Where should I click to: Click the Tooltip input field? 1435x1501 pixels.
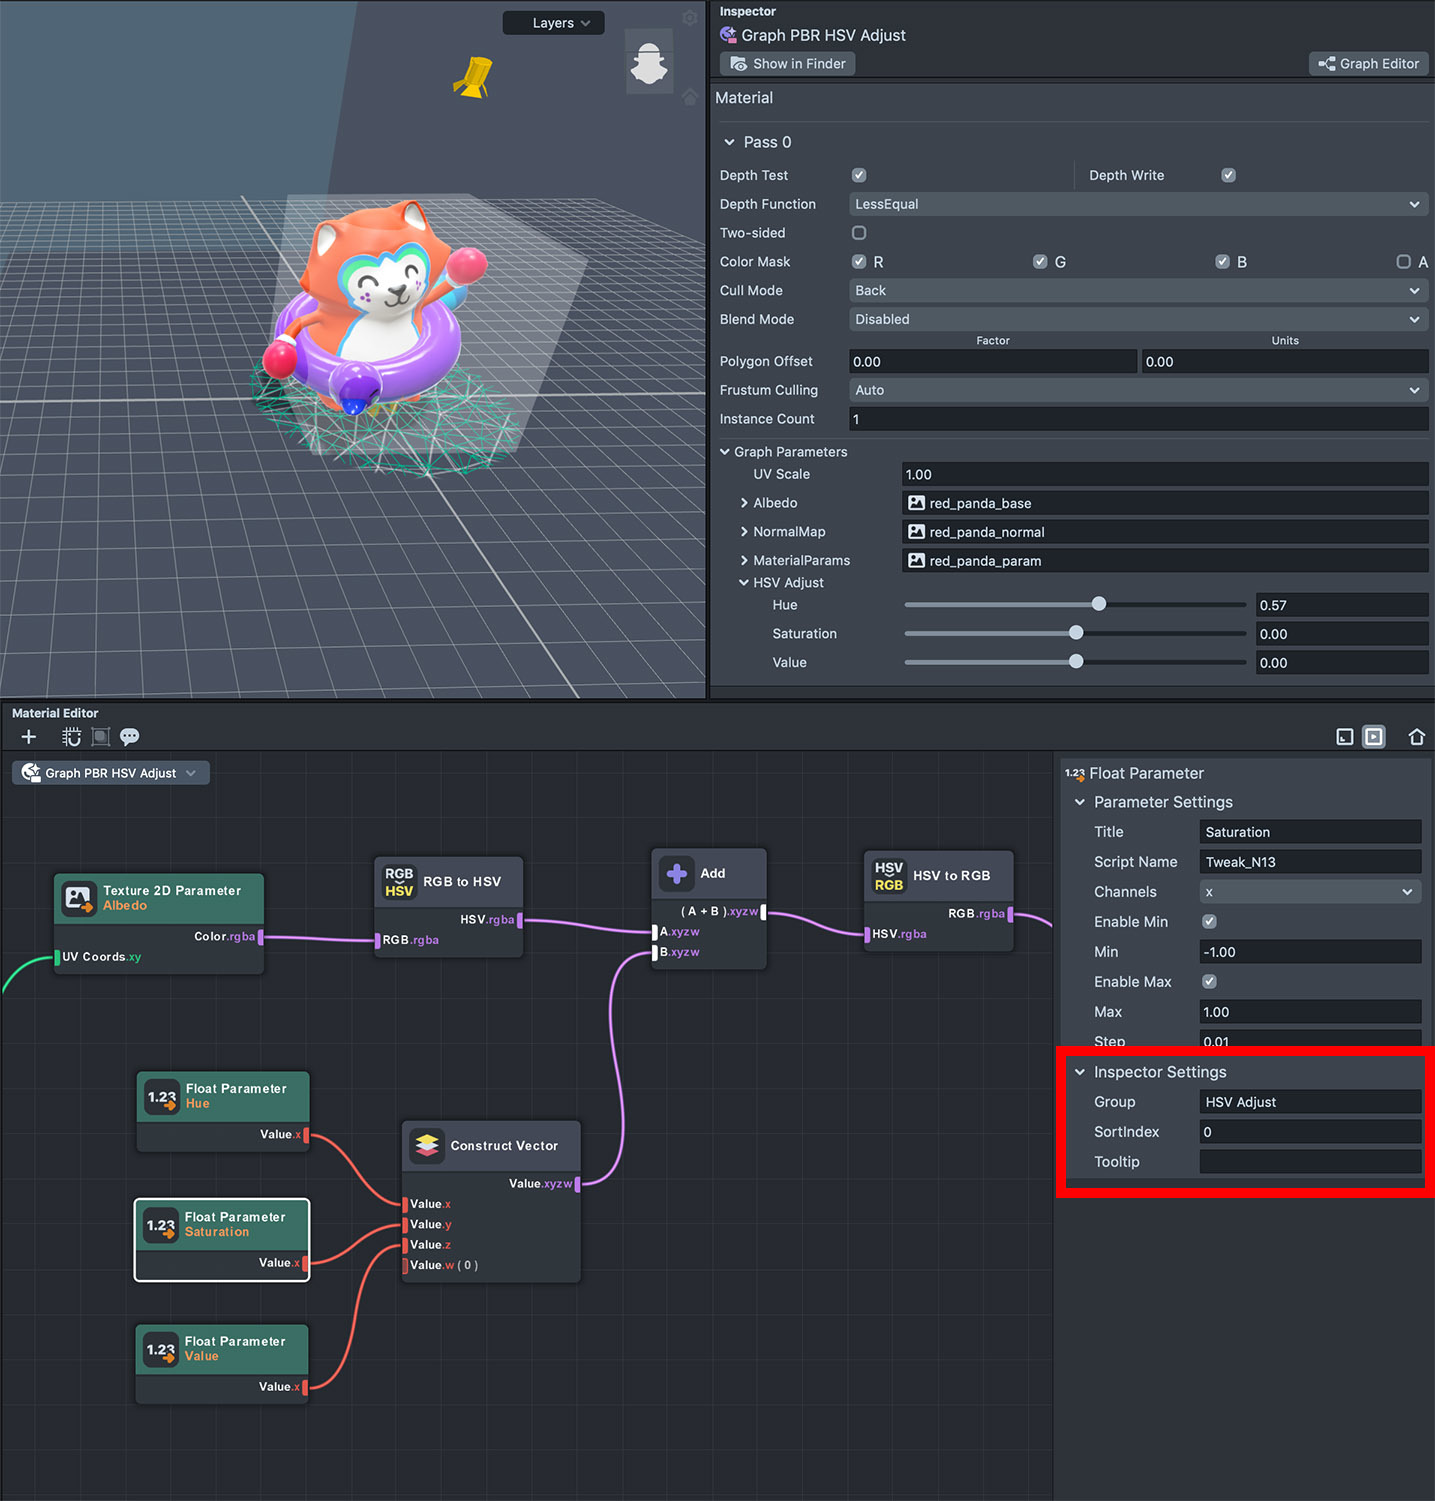(1309, 1162)
